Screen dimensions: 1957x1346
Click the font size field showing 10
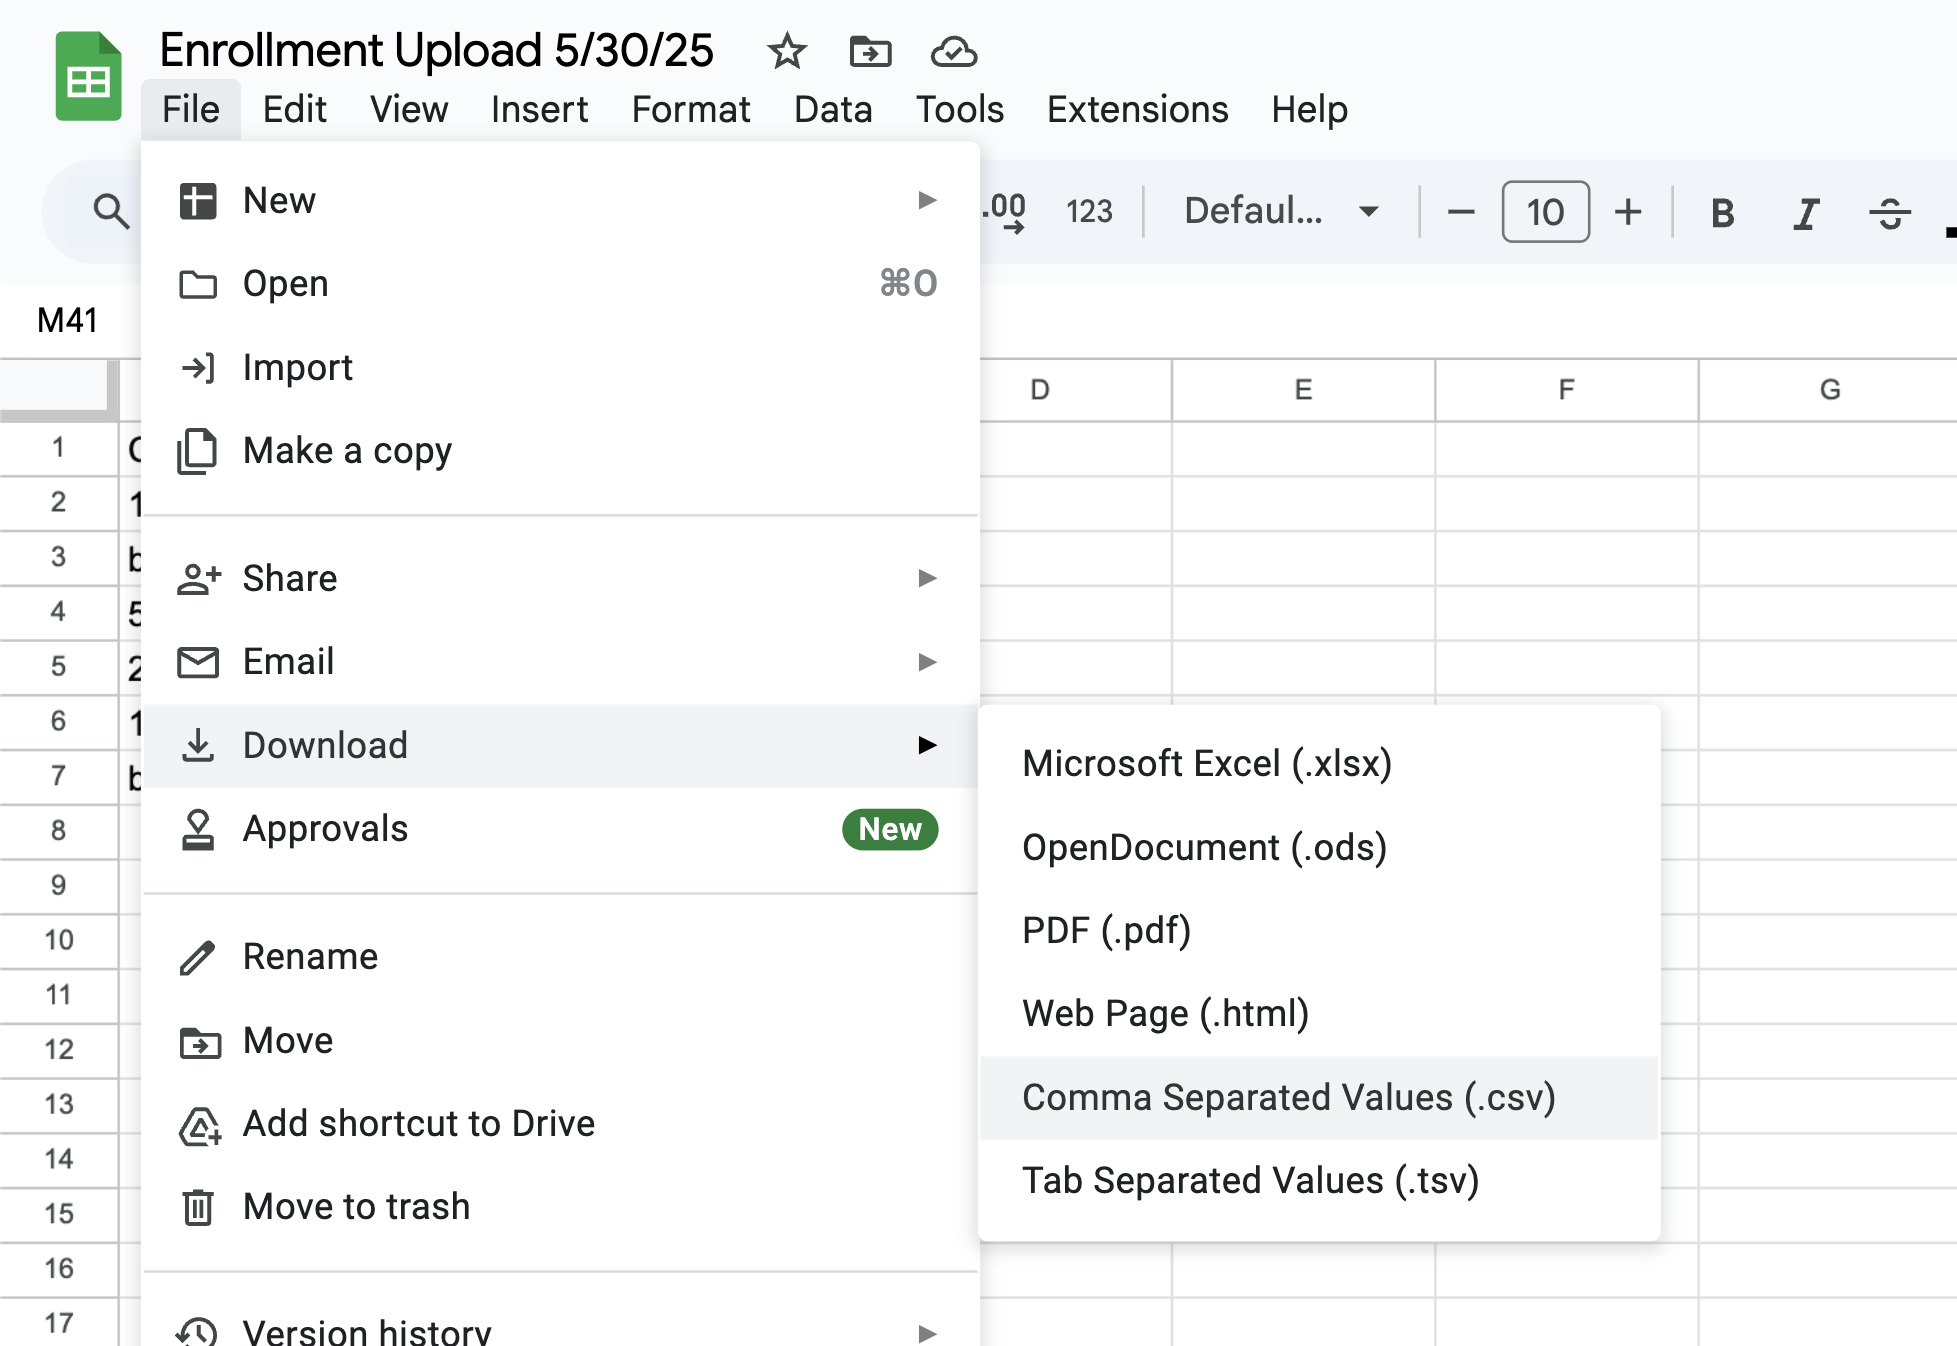[x=1545, y=212]
